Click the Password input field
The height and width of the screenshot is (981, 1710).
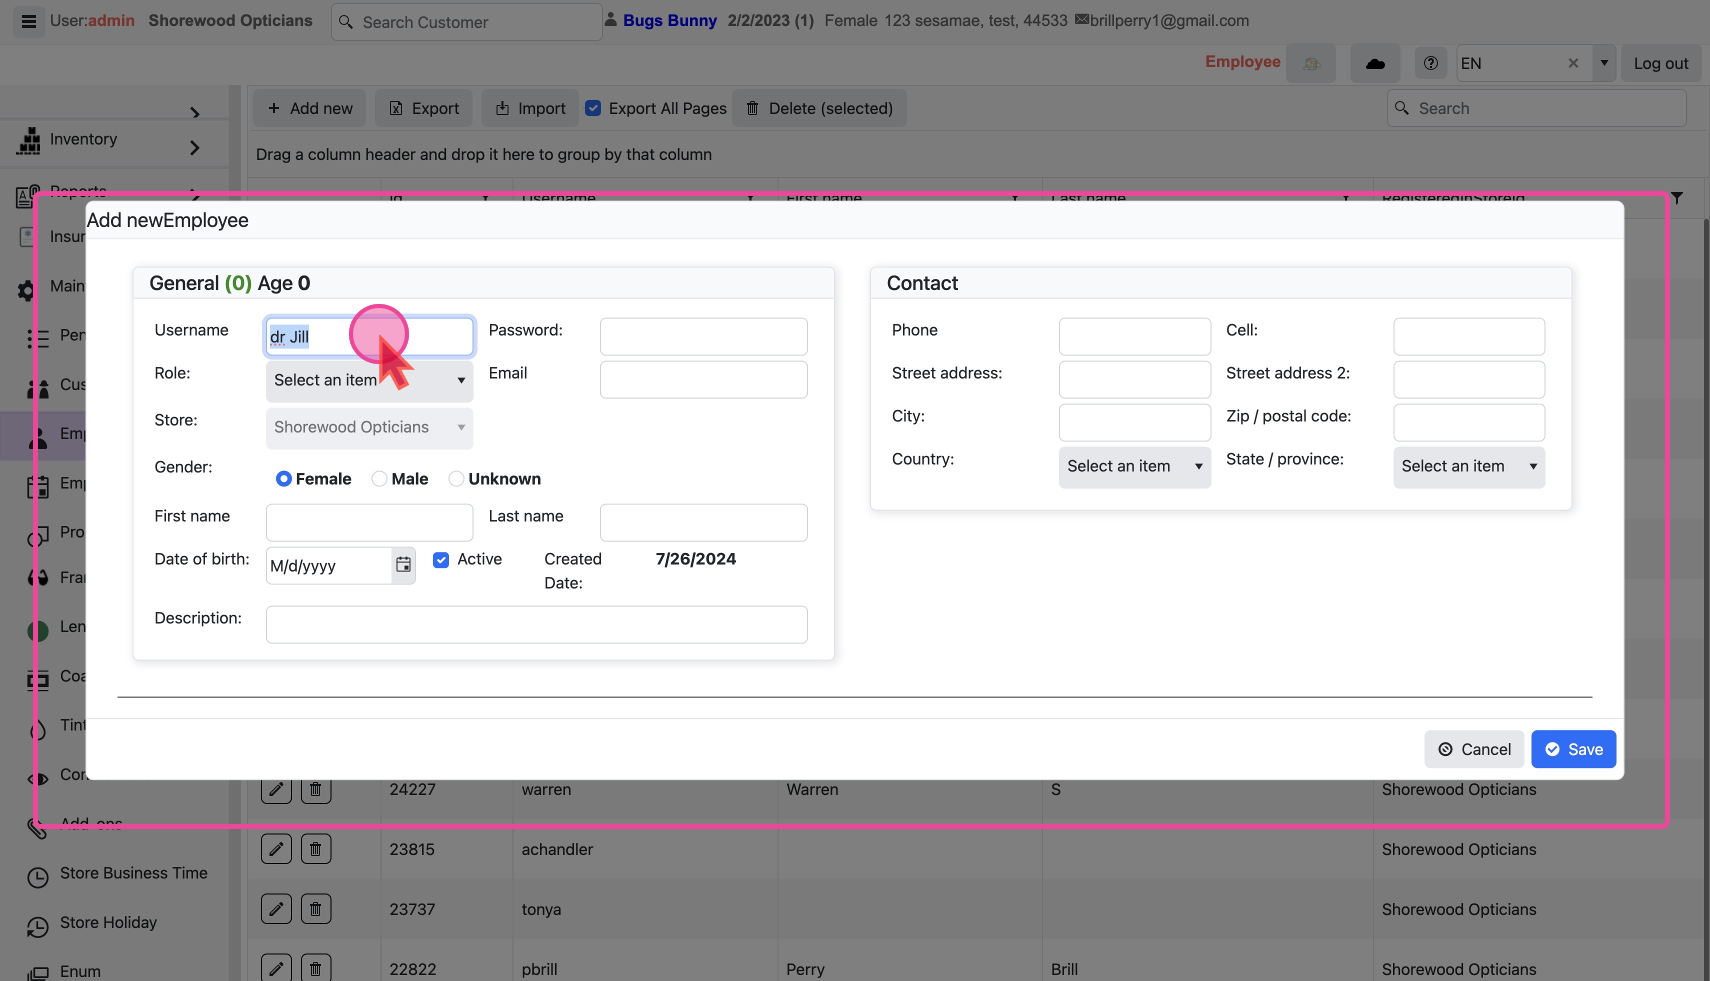[703, 337]
